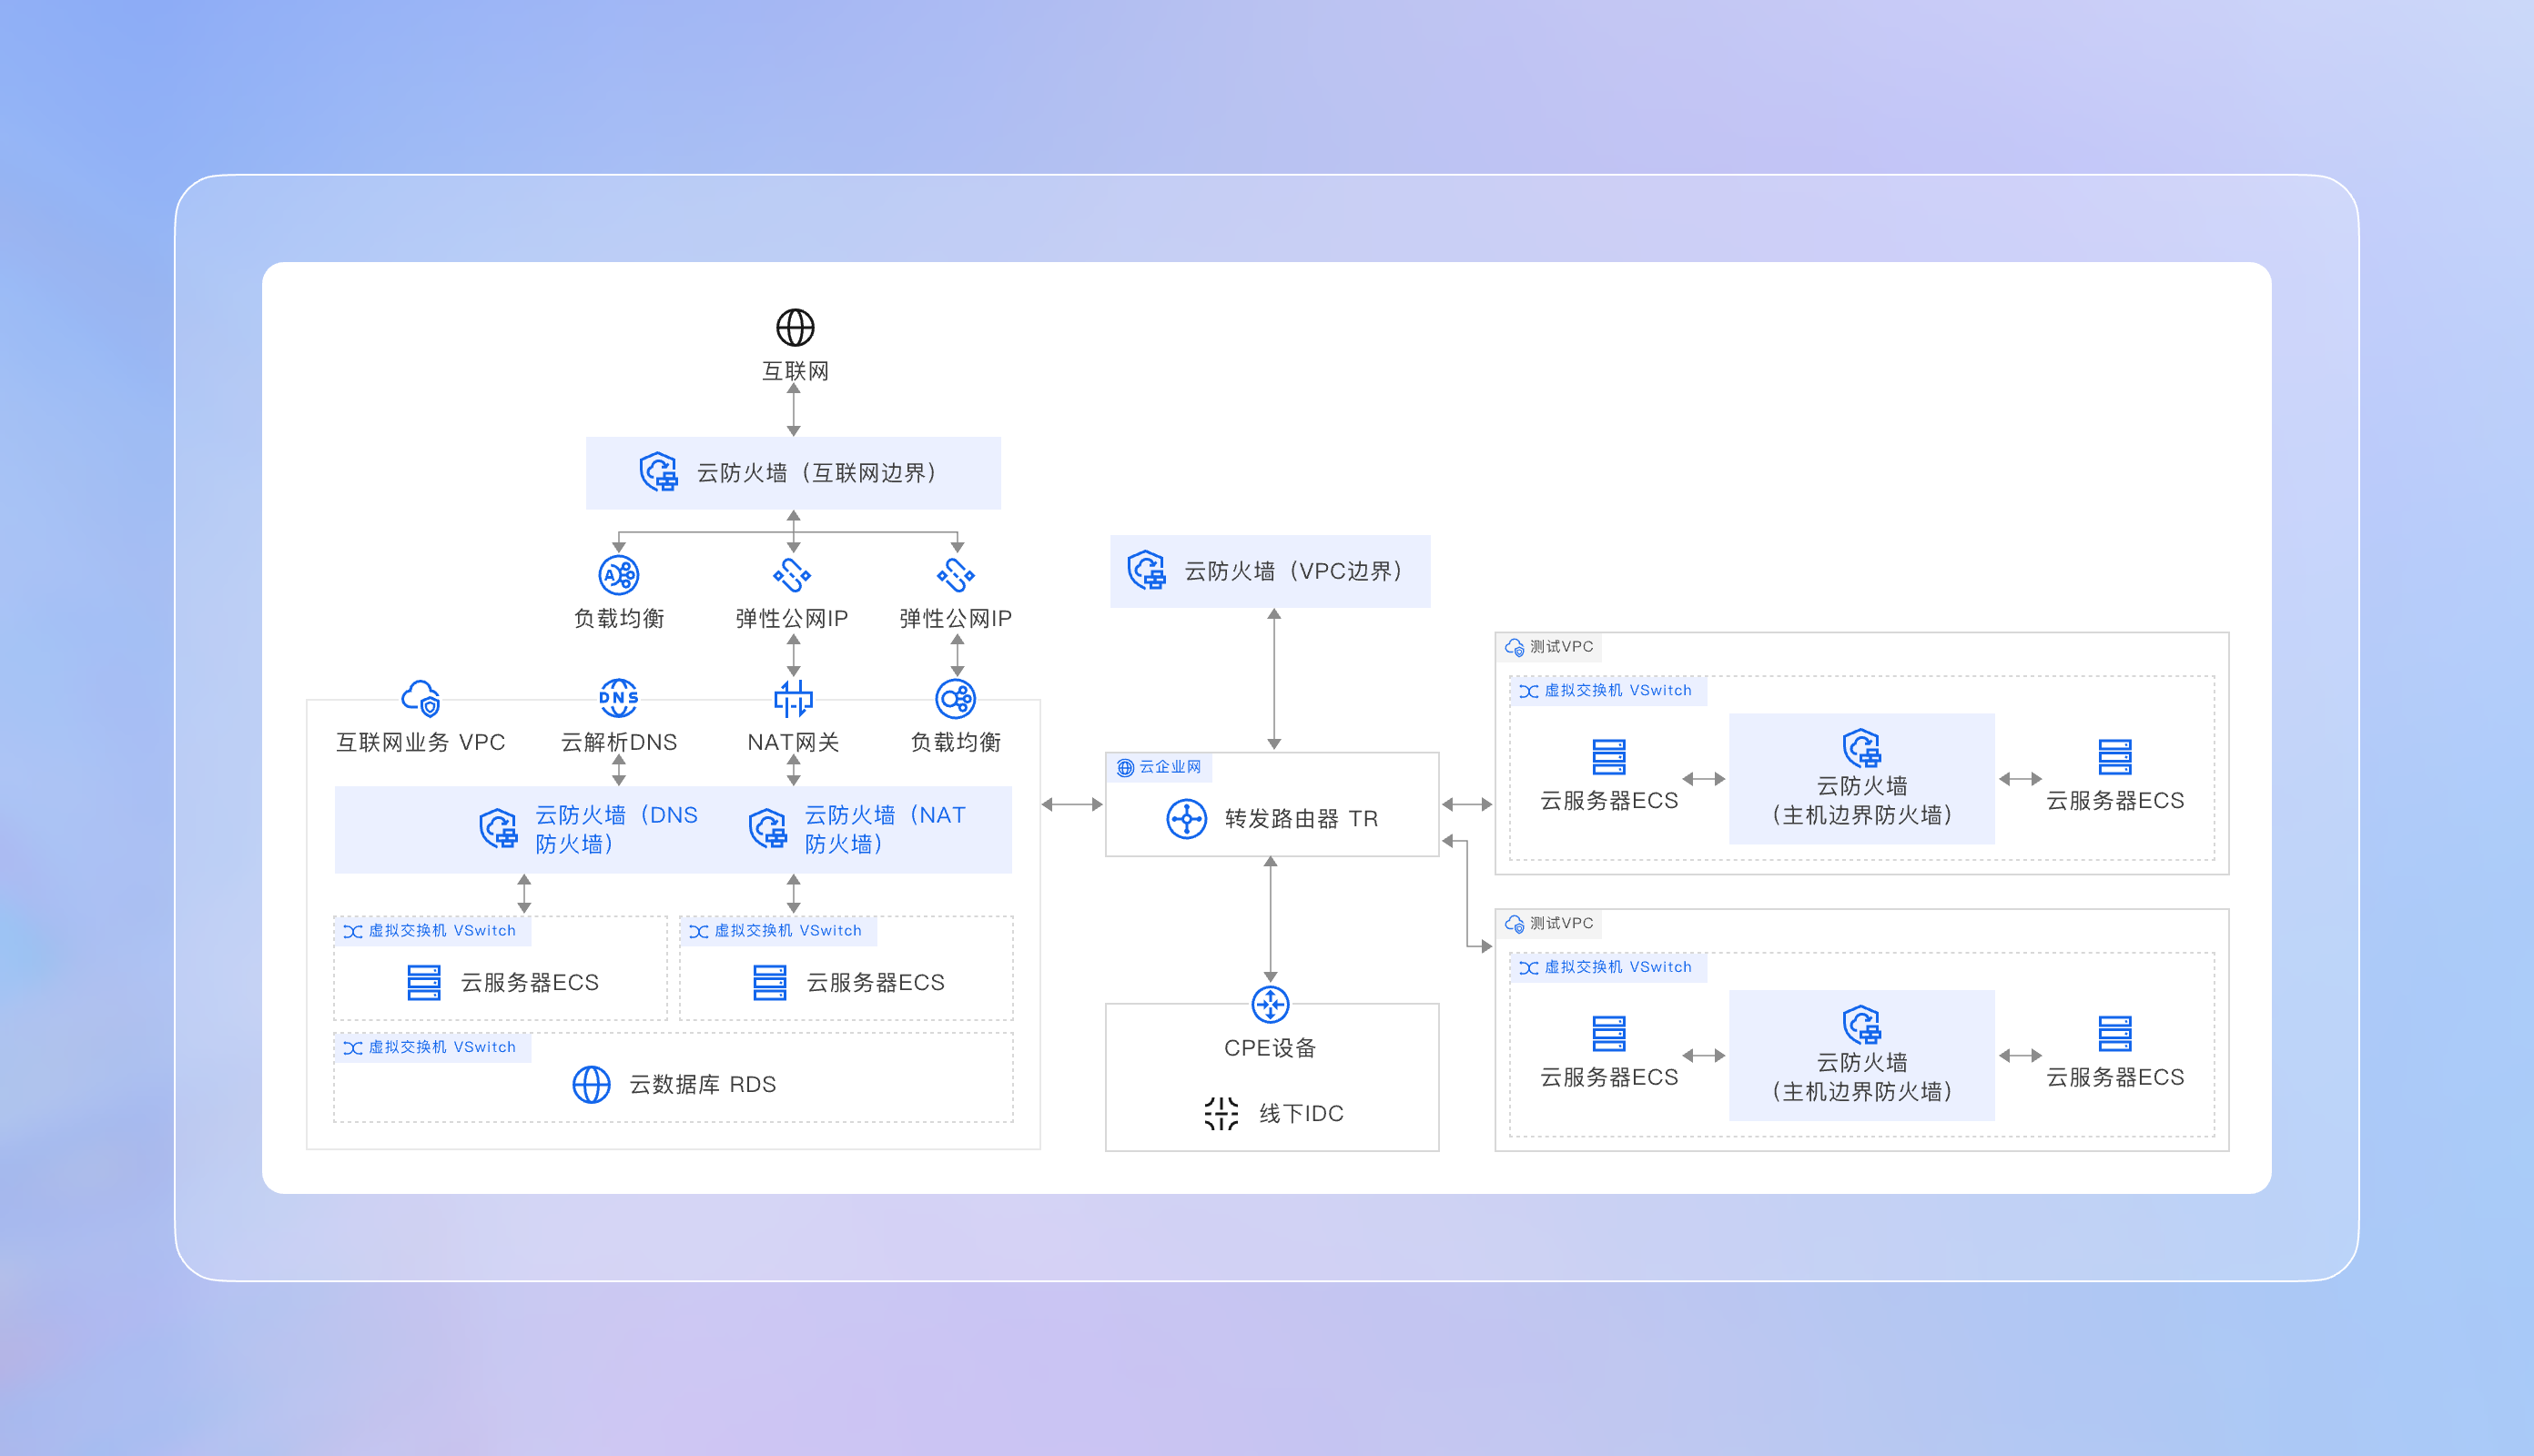Viewport: 2534px width, 1456px height.
Task: Click the 线下IDC icon
Action: [1221, 1113]
